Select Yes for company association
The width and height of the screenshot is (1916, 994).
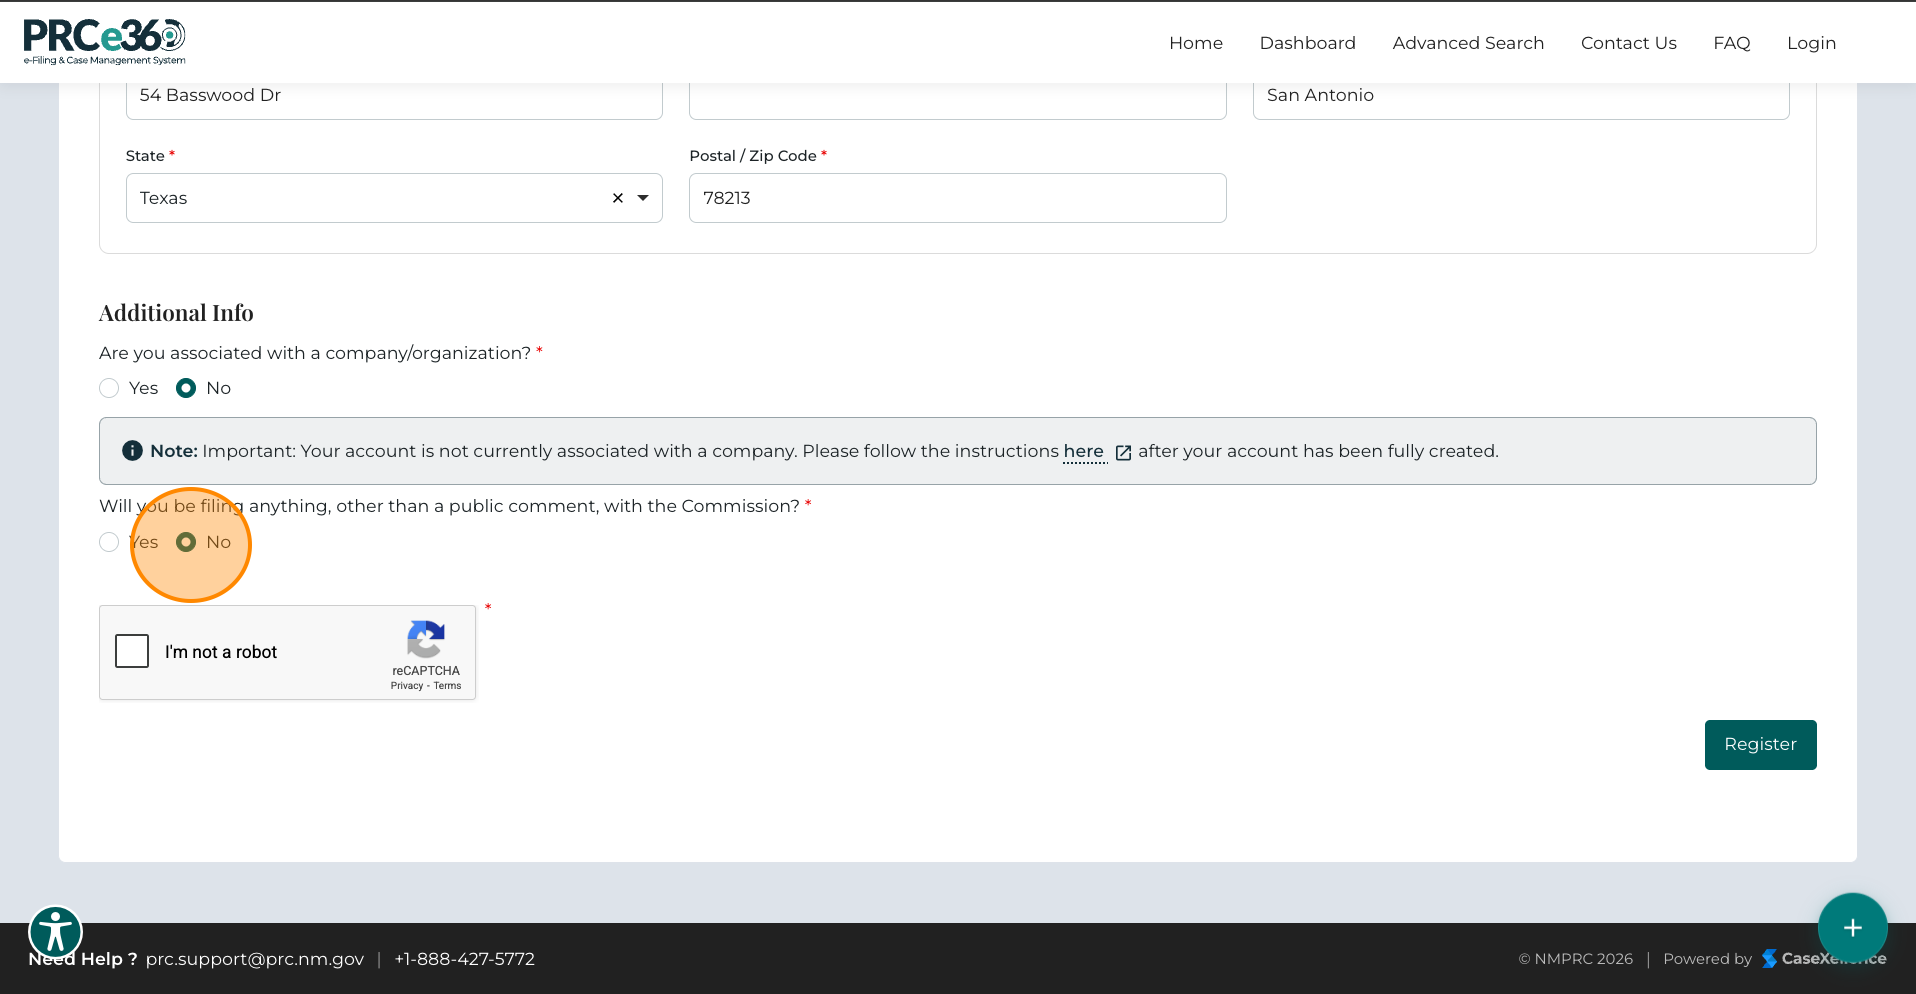click(109, 388)
